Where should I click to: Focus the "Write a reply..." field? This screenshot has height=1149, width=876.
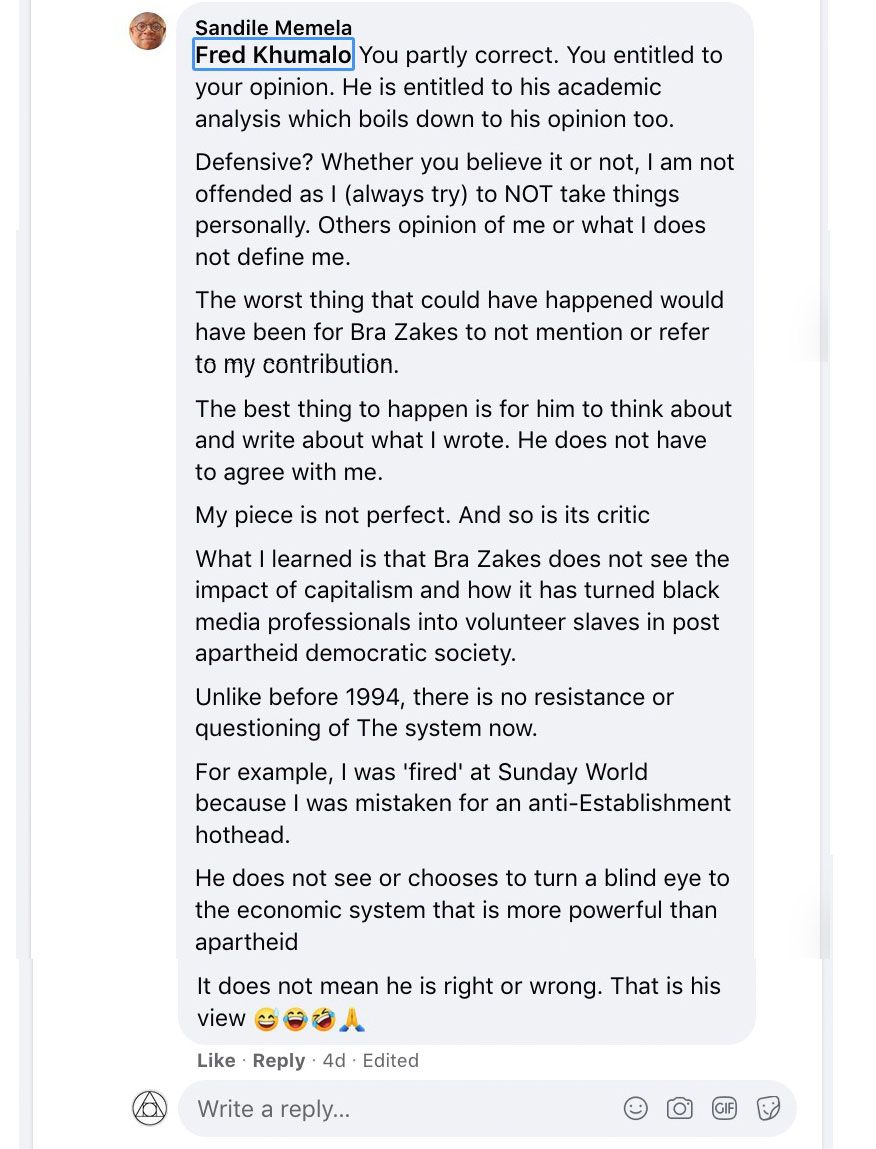400,1108
